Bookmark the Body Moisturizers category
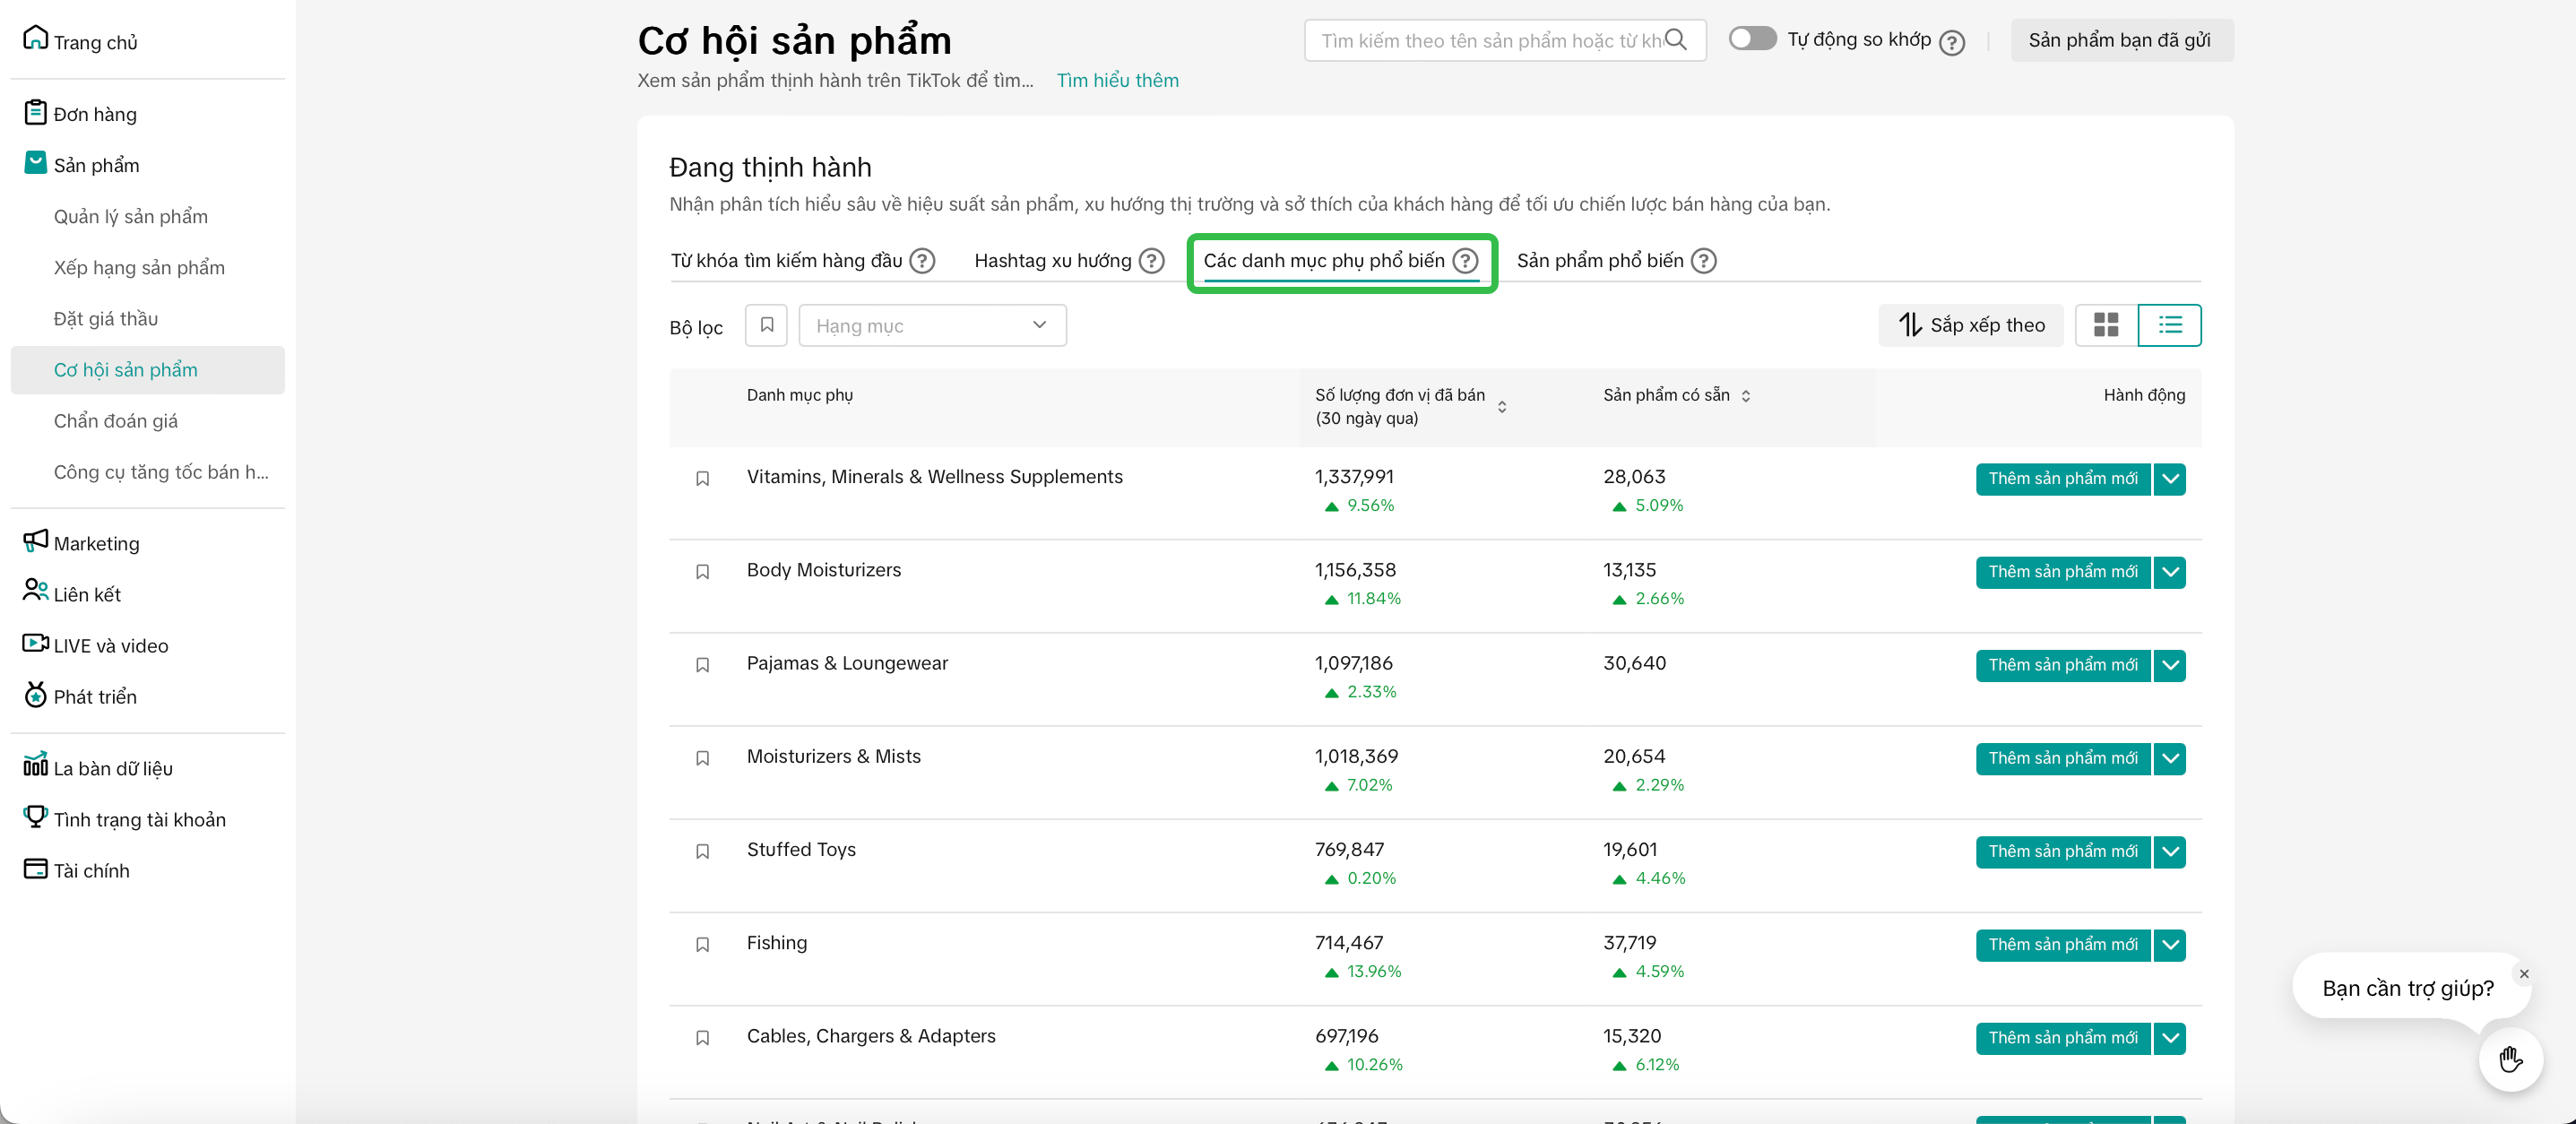2576x1124 pixels. (x=702, y=572)
